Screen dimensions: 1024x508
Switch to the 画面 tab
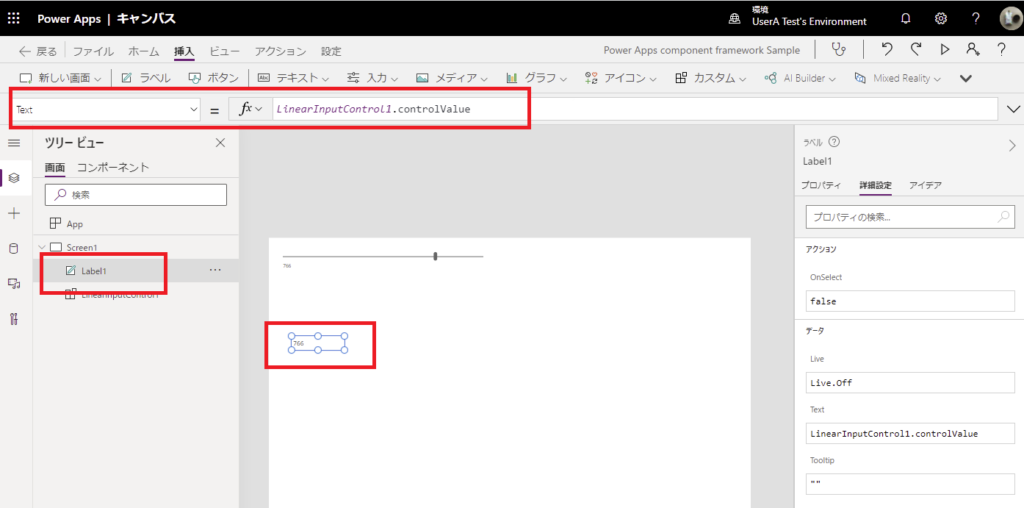tap(55, 167)
